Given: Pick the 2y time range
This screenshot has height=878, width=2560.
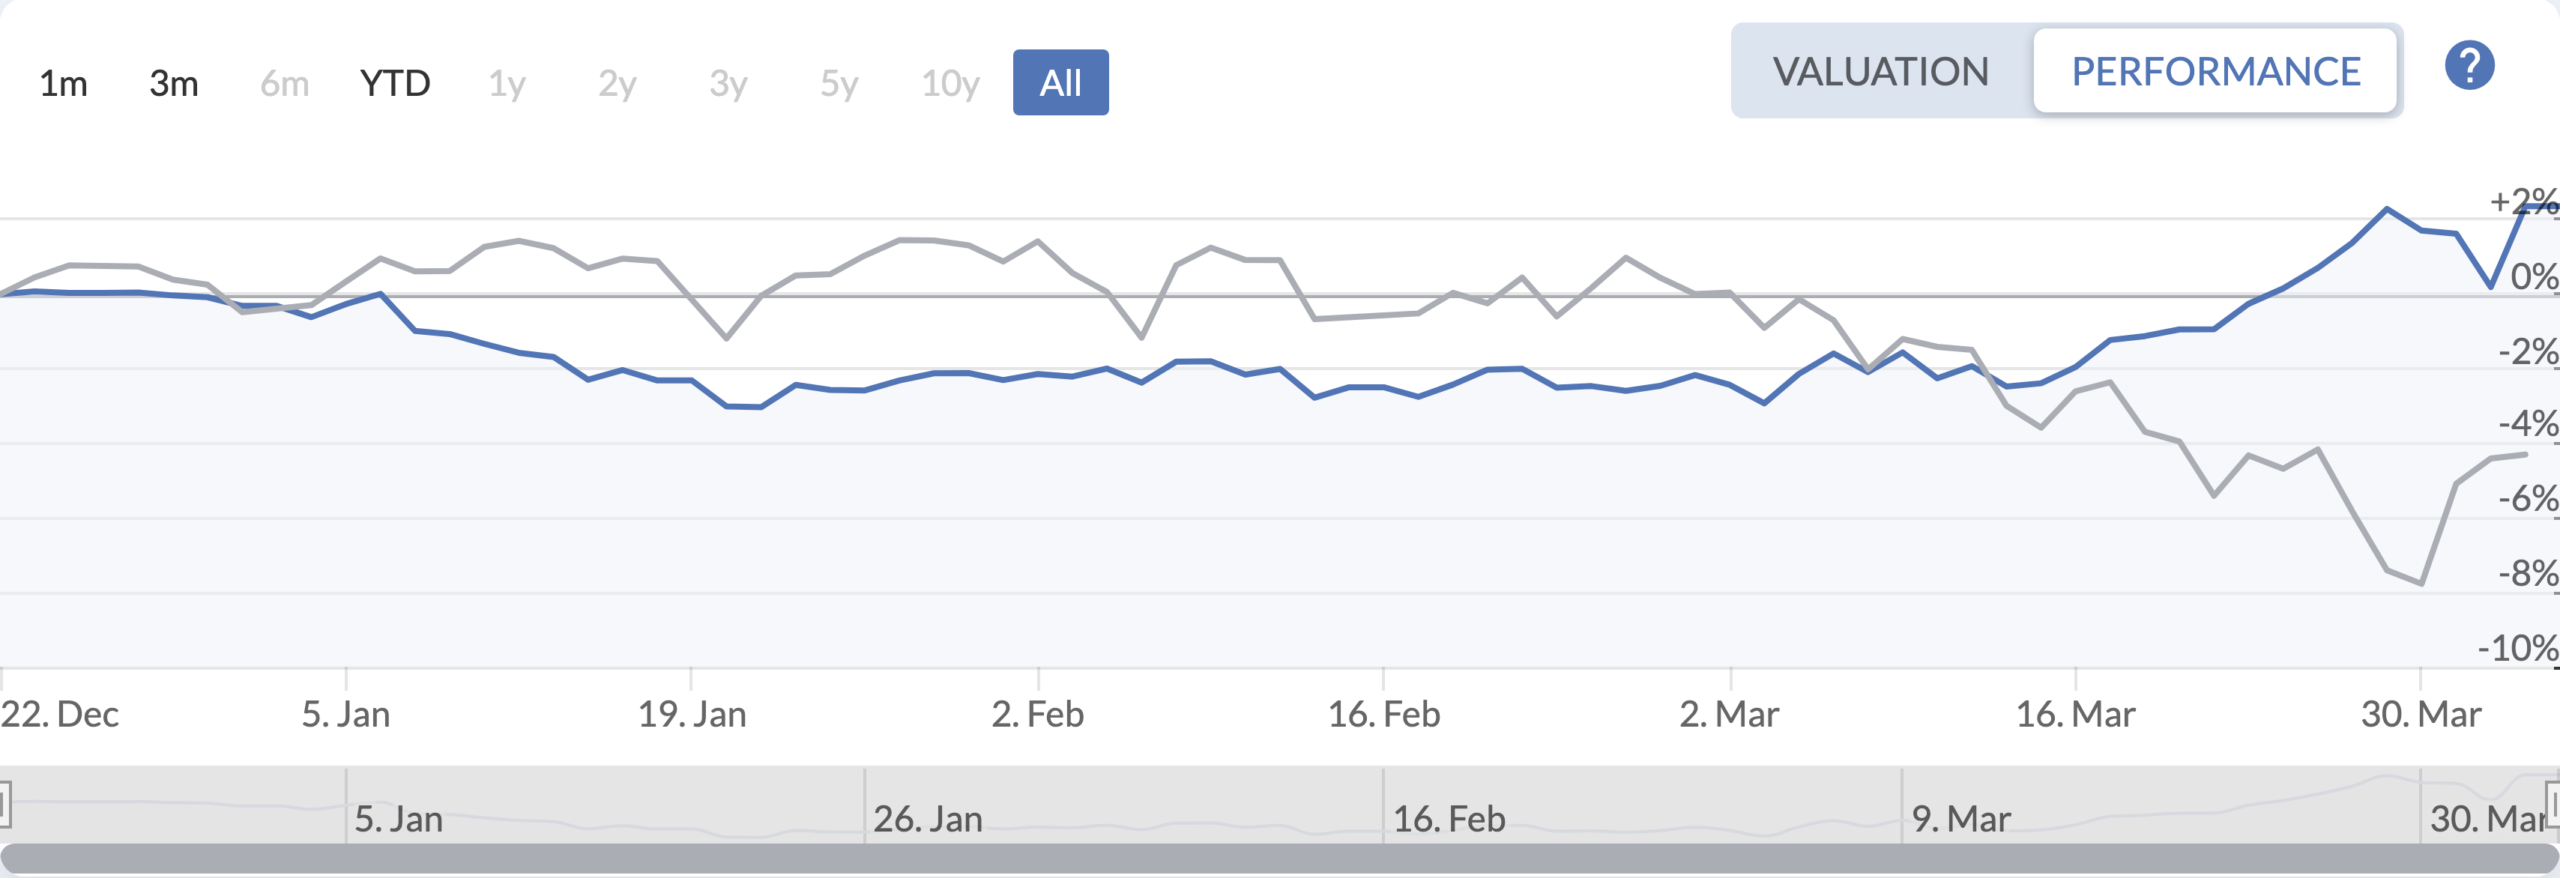Looking at the screenshot, I should (x=617, y=83).
